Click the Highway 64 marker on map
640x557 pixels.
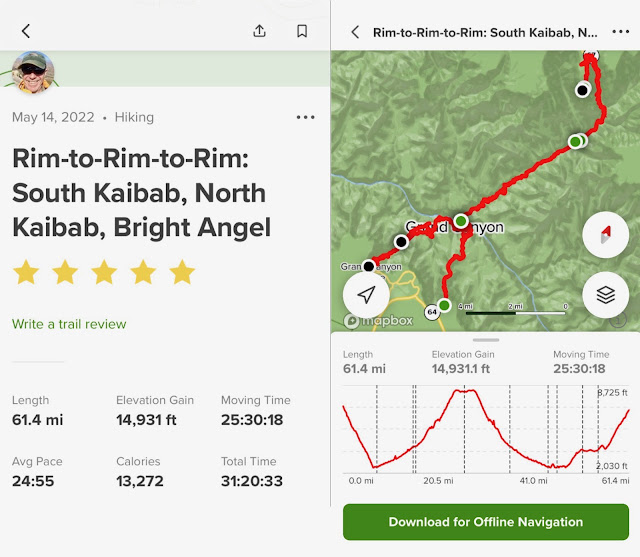(431, 311)
